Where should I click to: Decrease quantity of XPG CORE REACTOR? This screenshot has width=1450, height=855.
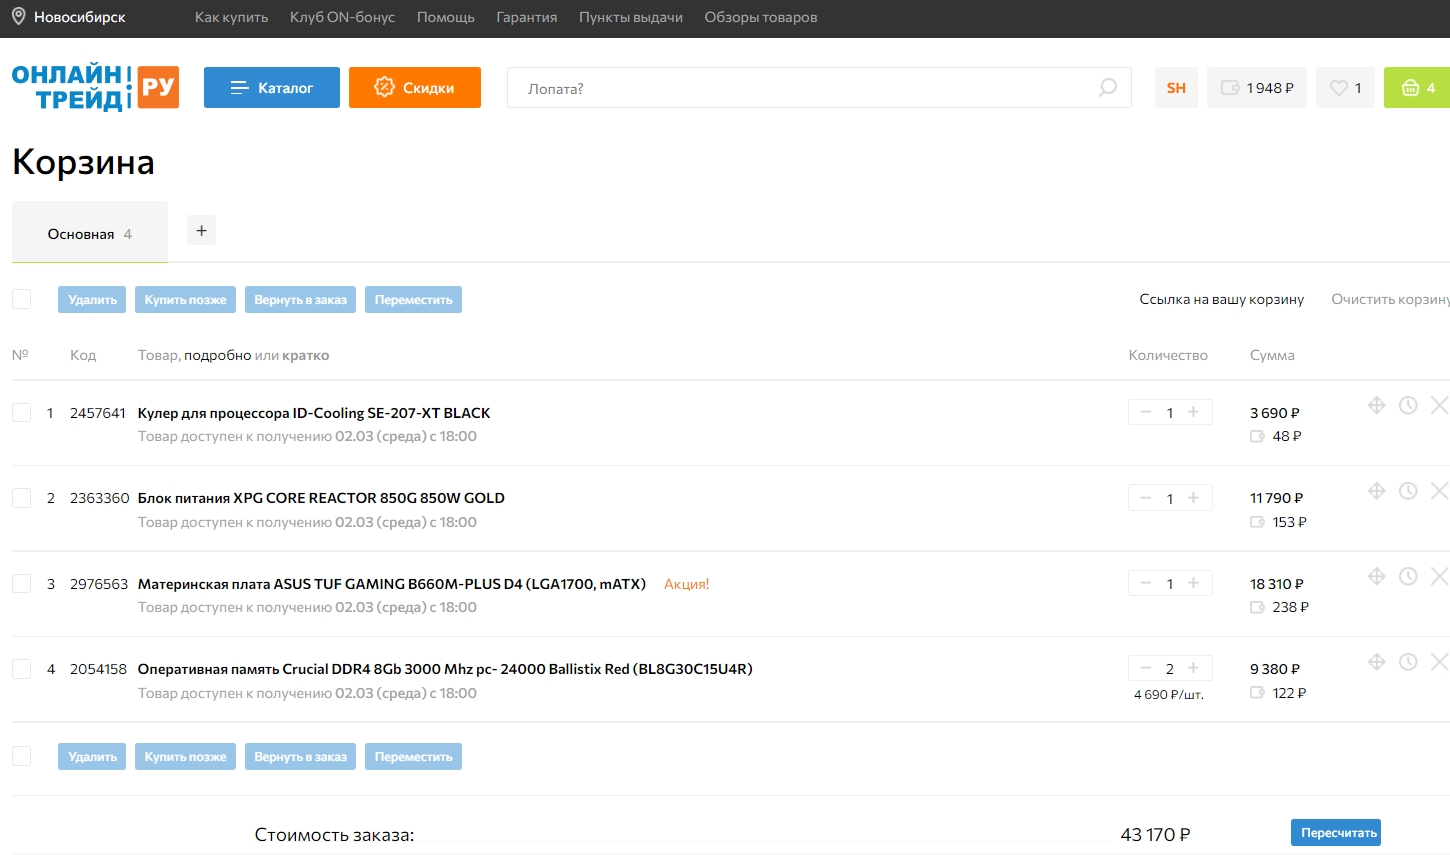click(x=1146, y=498)
